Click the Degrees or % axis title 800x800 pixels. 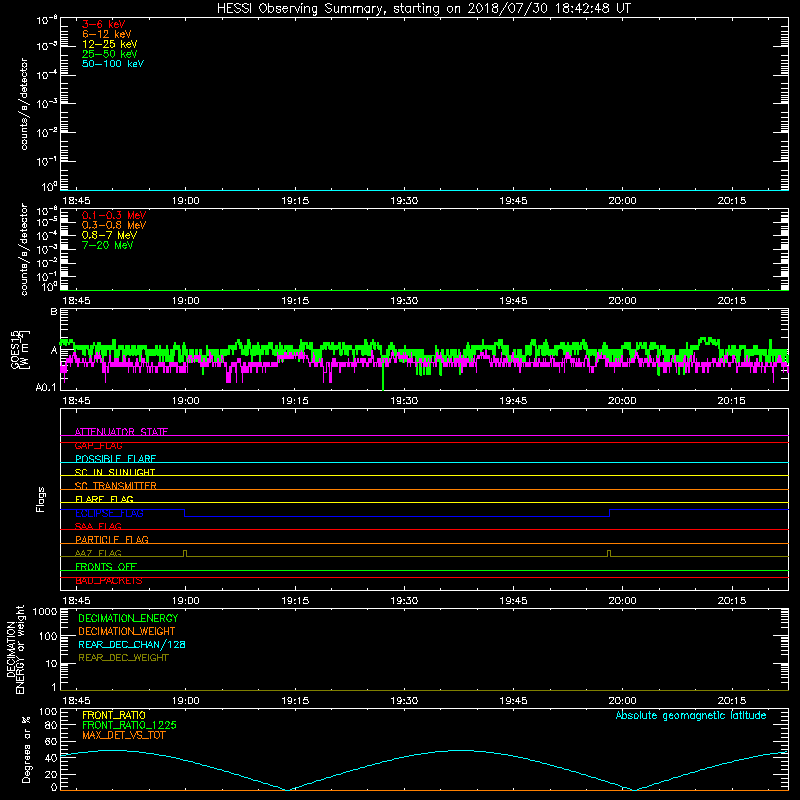[x=26, y=749]
